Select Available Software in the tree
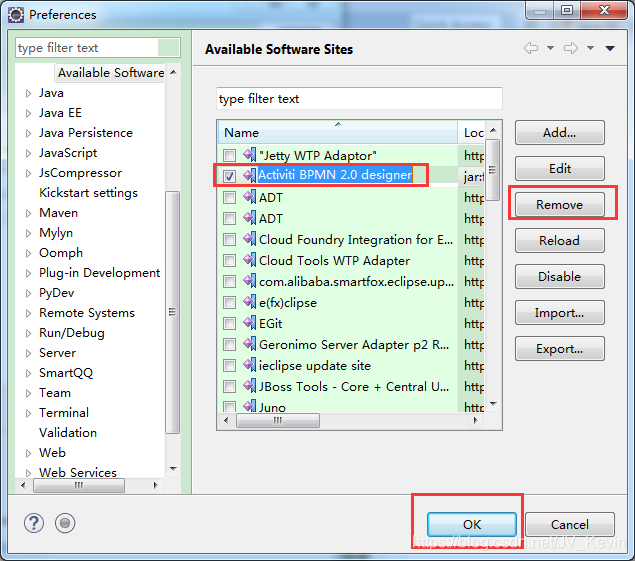The image size is (635, 561). pyautogui.click(x=111, y=73)
